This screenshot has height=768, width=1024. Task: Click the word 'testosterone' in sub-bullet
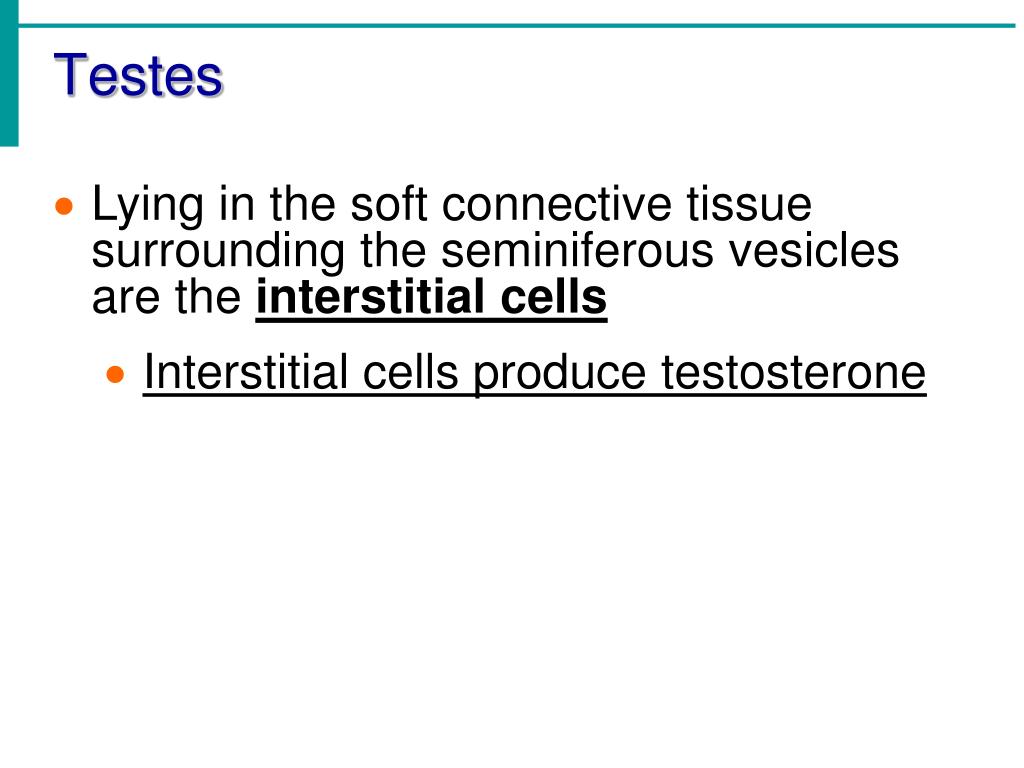tap(793, 372)
